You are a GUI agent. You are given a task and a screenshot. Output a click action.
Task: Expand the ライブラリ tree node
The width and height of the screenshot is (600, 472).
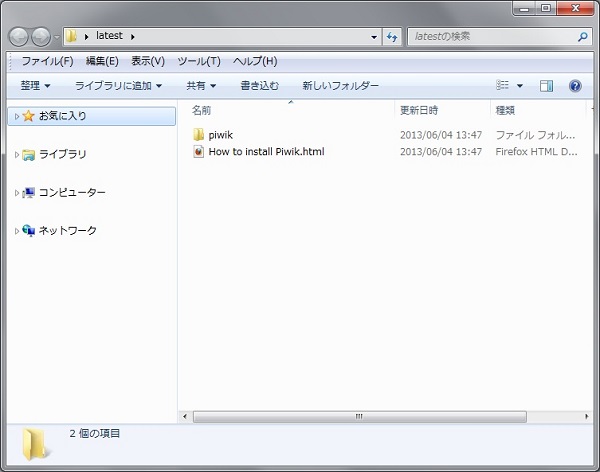[x=16, y=155]
